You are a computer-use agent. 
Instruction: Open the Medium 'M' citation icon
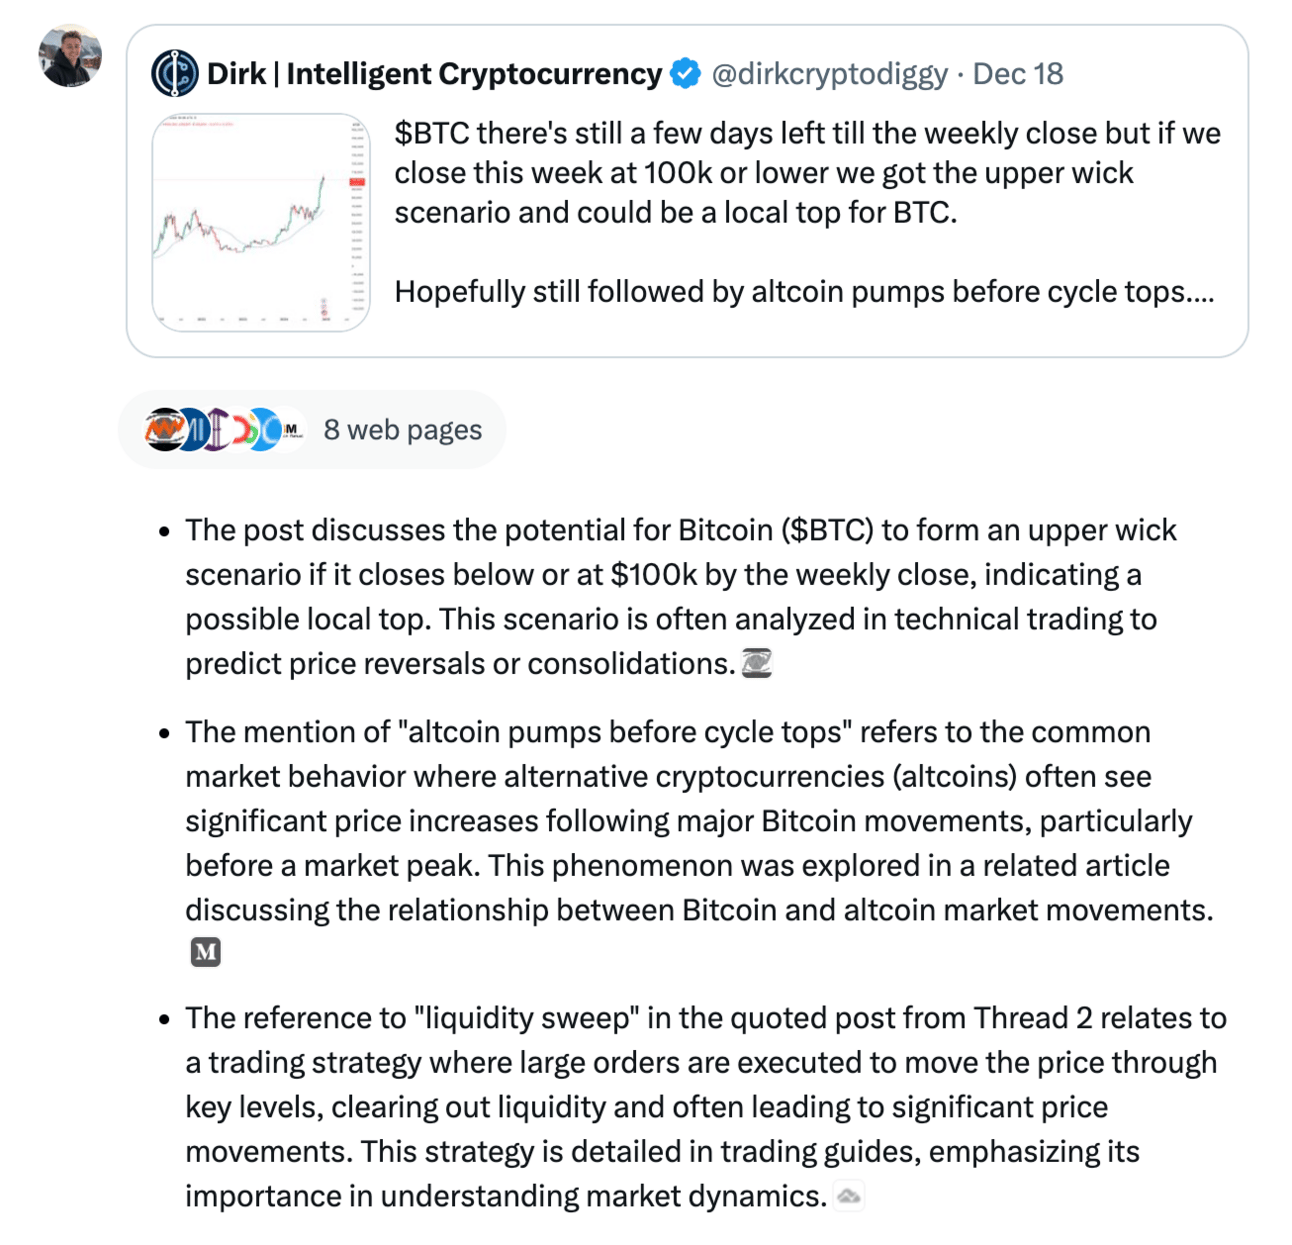[x=205, y=952]
